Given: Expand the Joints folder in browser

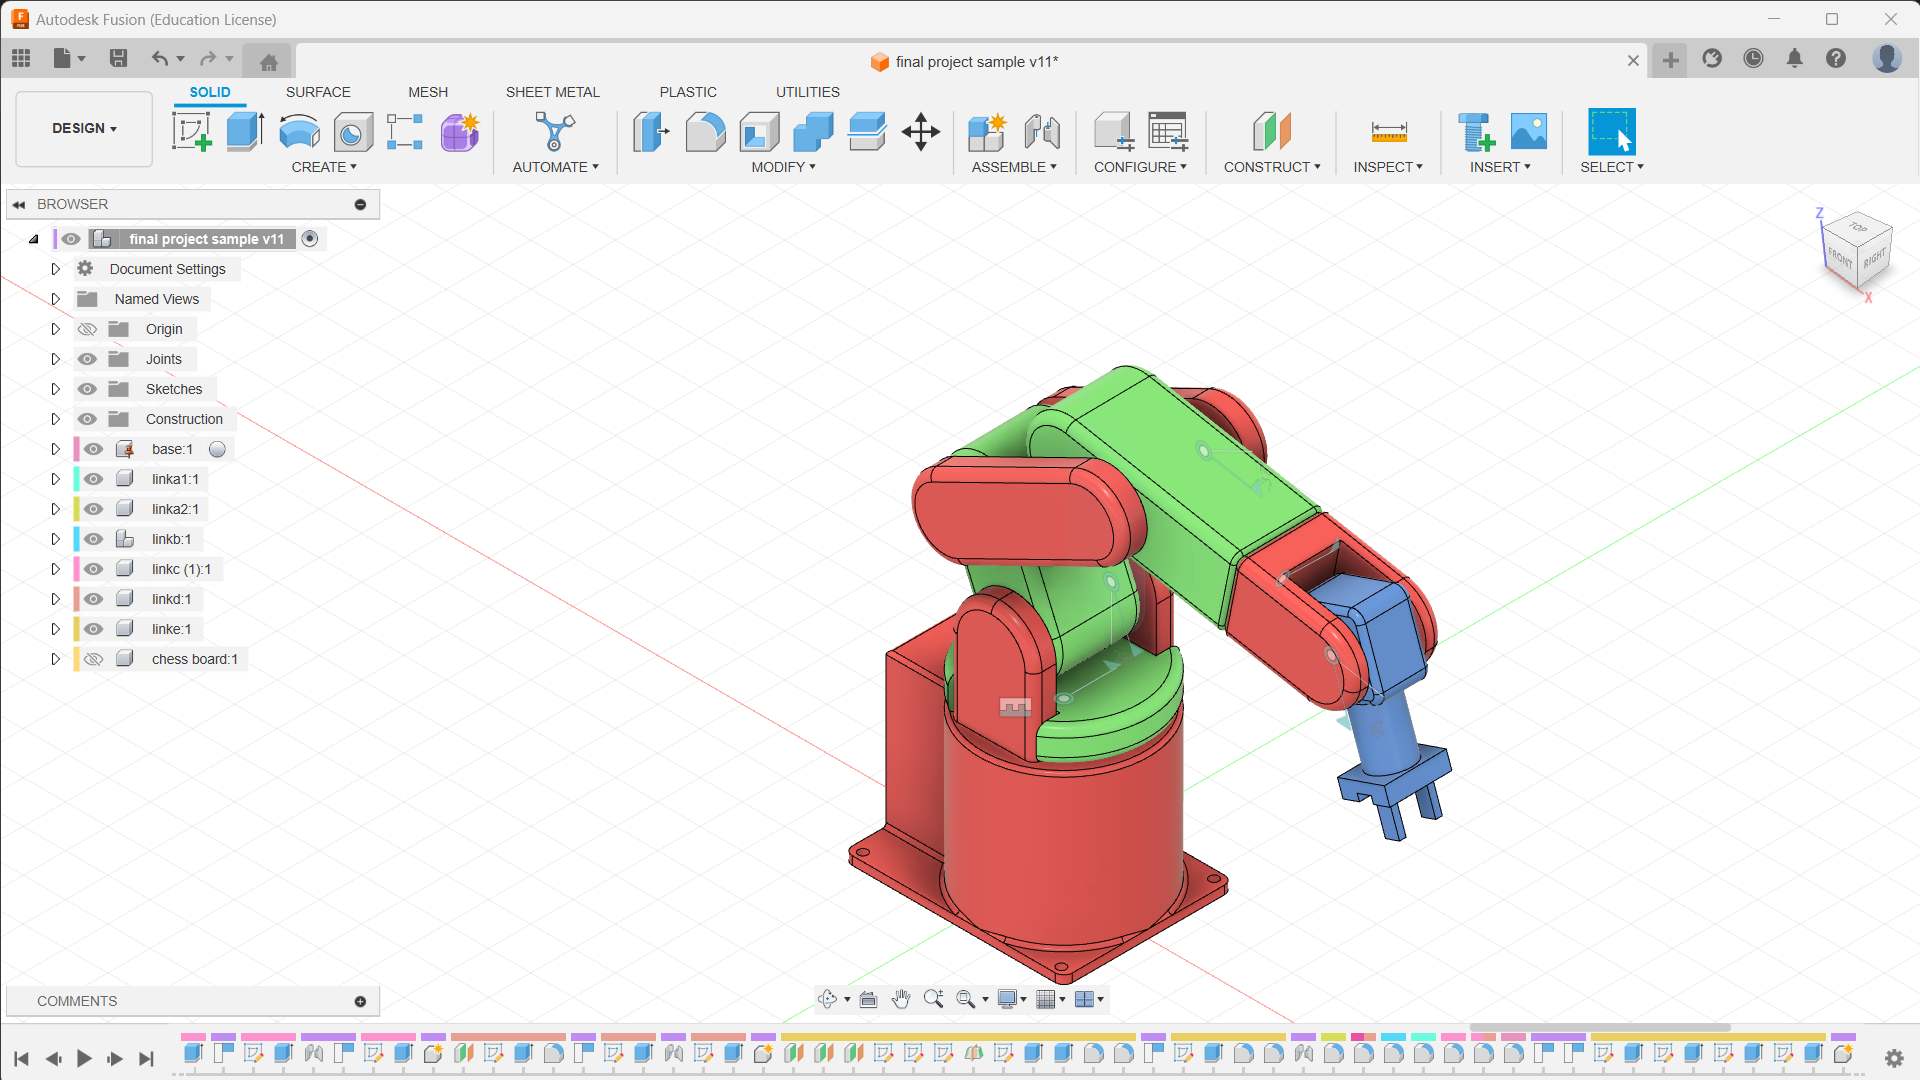Looking at the screenshot, I should 56,359.
